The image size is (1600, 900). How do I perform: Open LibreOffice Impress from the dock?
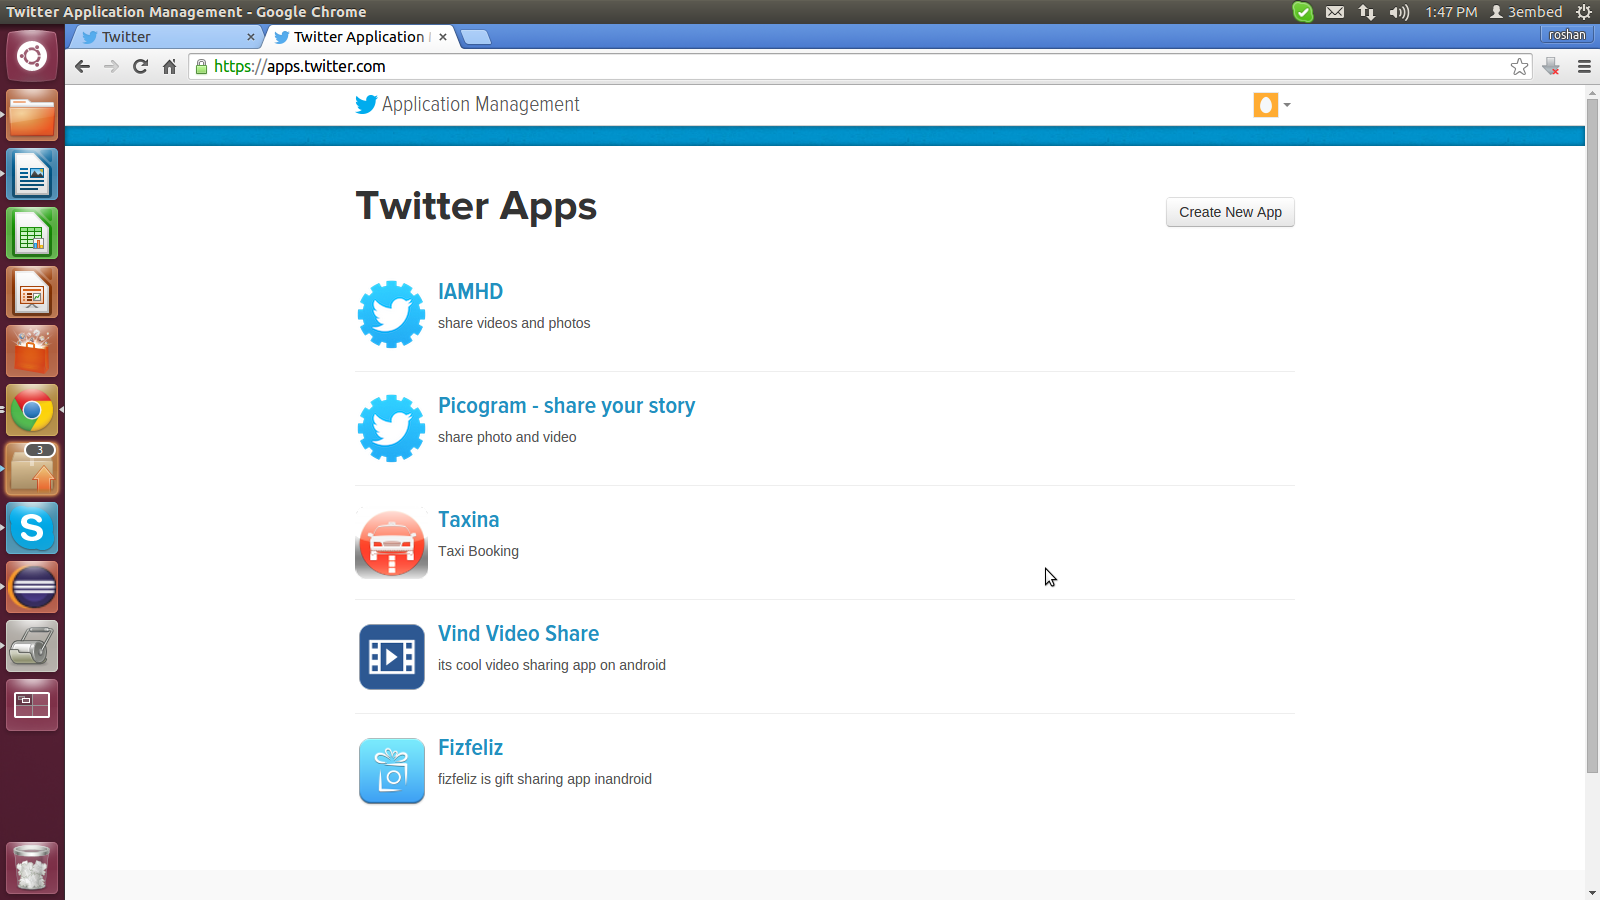pyautogui.click(x=32, y=292)
